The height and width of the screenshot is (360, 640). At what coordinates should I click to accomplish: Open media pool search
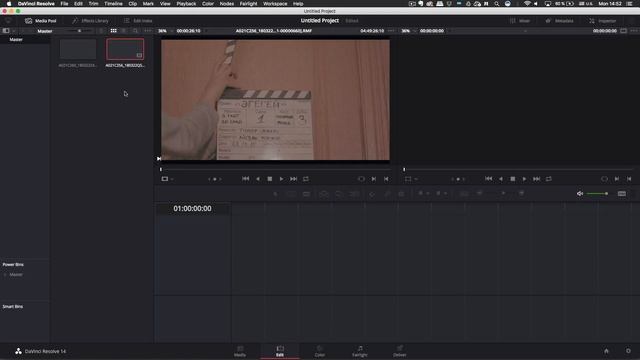click(136, 31)
